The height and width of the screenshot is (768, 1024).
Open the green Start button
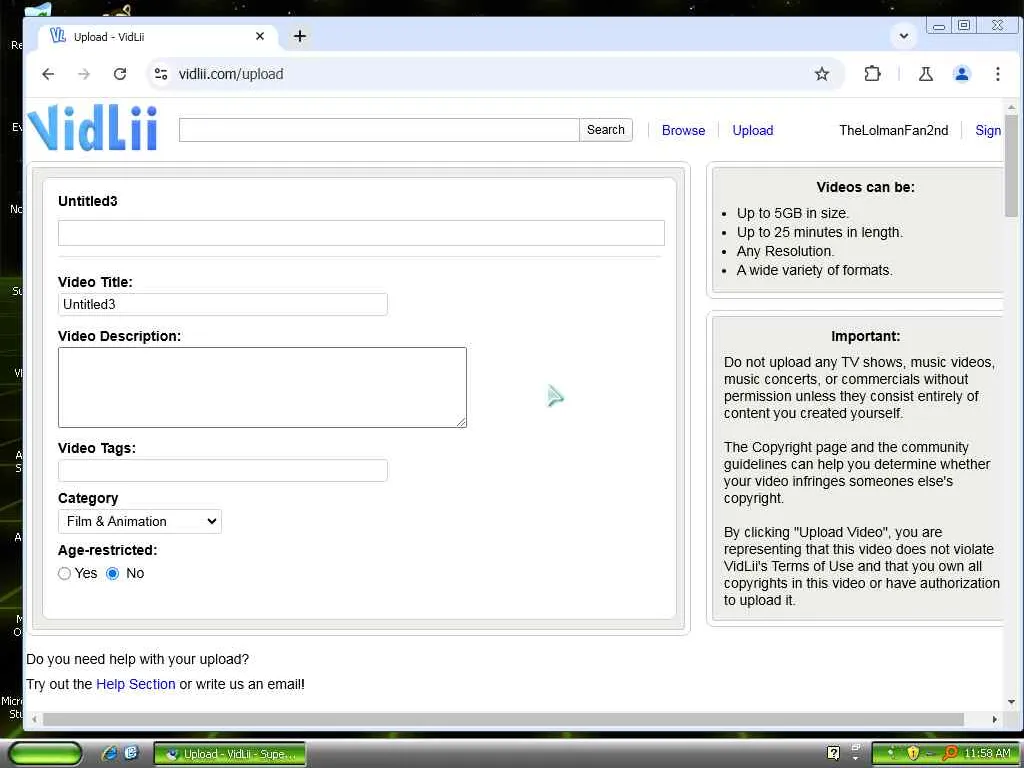click(x=45, y=754)
